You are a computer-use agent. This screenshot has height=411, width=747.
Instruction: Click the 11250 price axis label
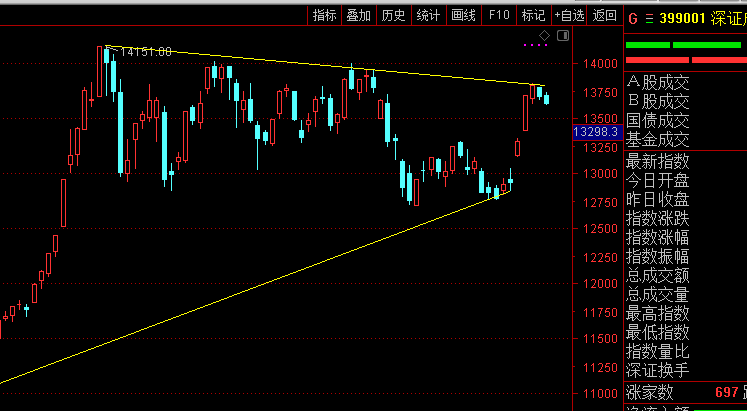click(598, 368)
